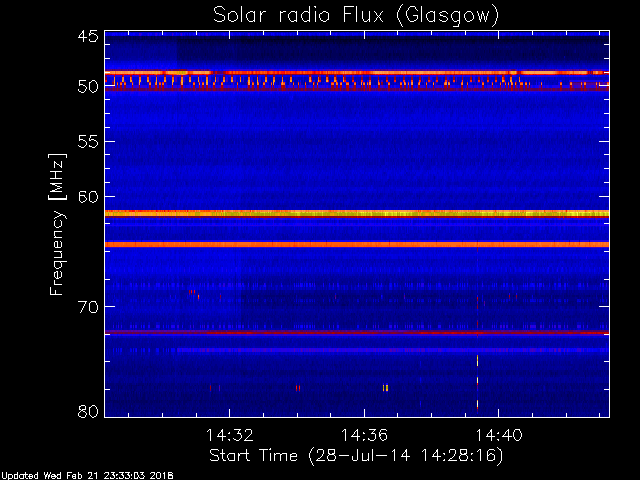Click the 70 frequency tick label

[x=89, y=307]
